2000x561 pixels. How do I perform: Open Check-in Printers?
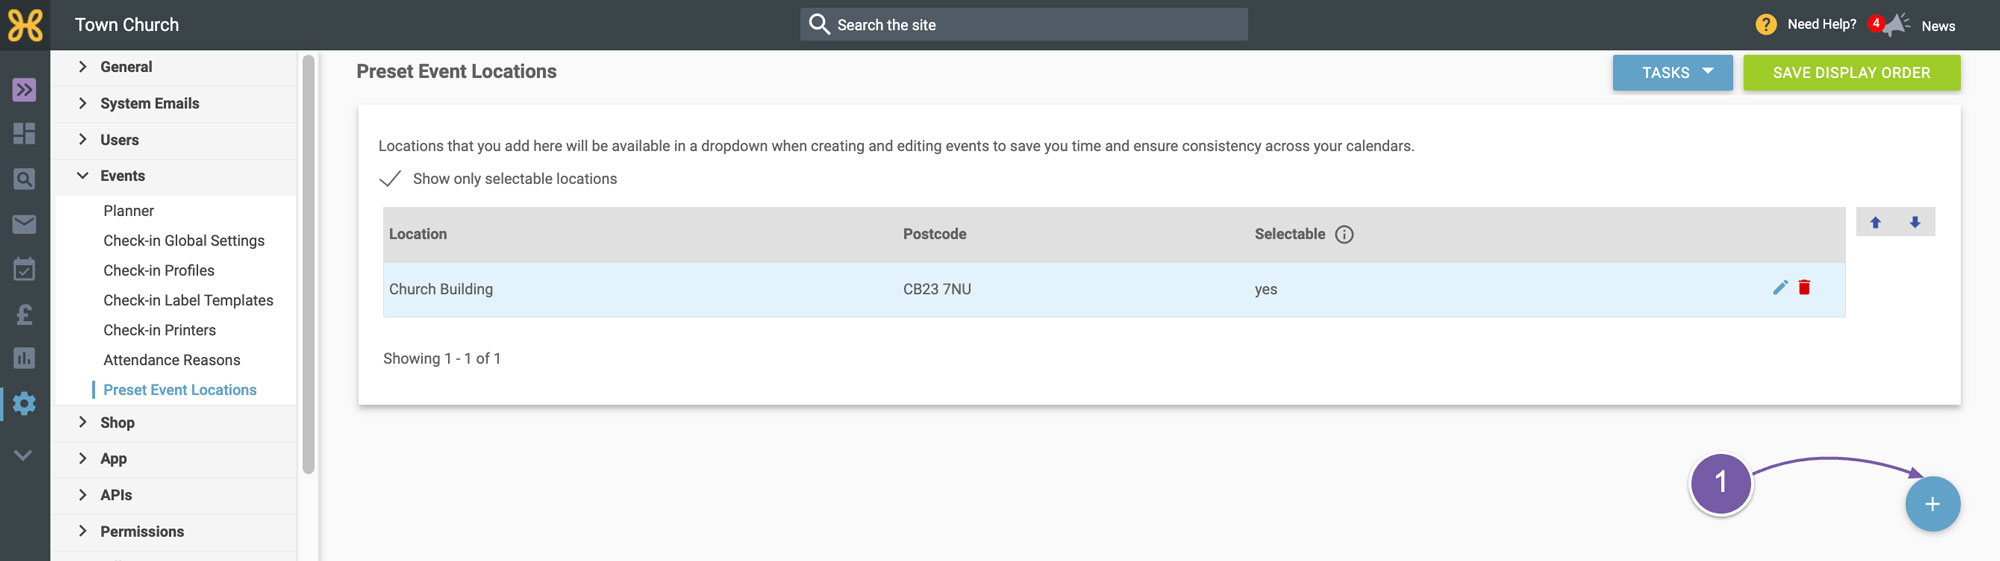[160, 331]
